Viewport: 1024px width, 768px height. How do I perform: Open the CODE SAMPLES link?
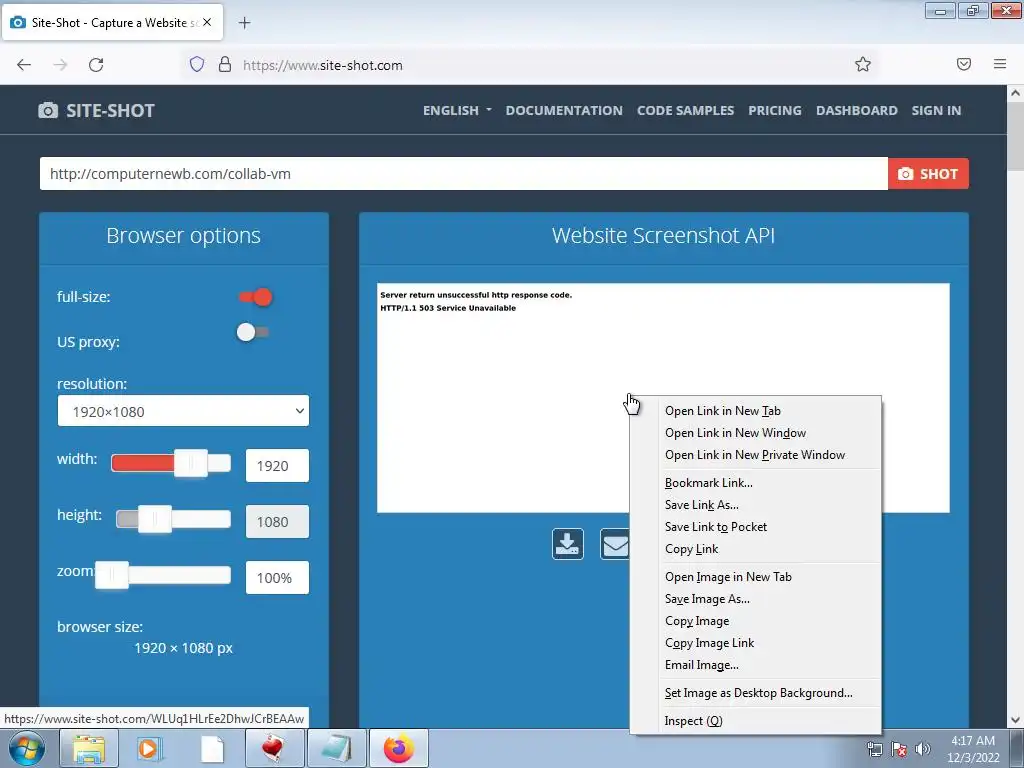click(x=685, y=110)
